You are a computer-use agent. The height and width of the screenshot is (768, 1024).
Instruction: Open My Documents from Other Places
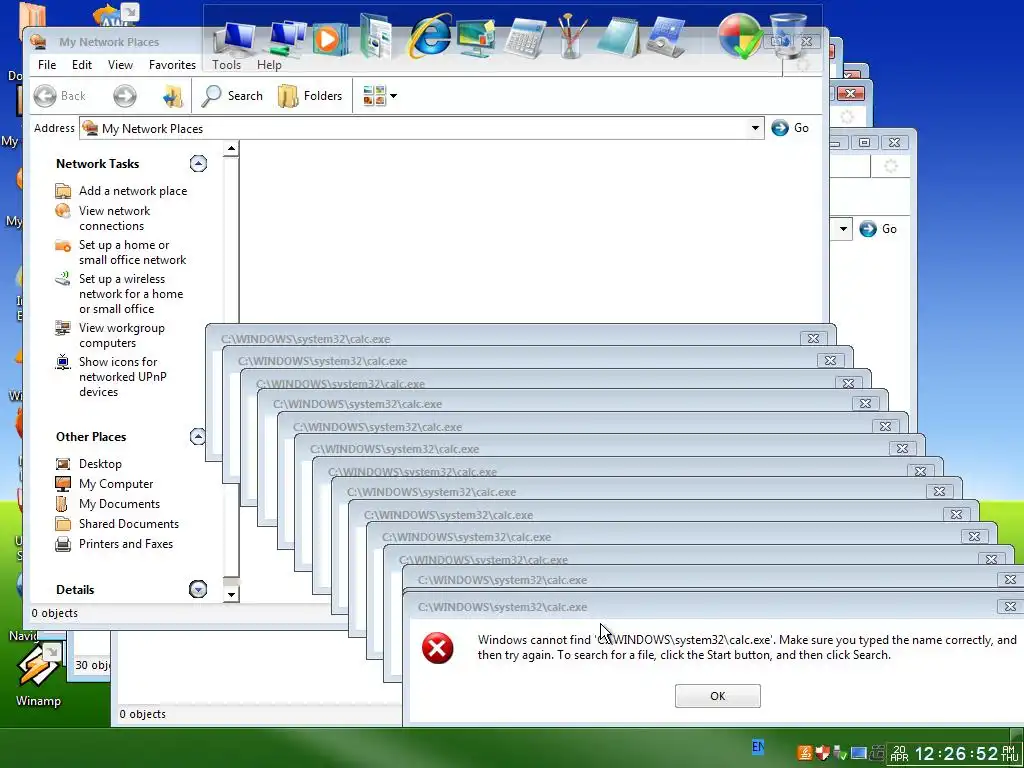(x=120, y=504)
